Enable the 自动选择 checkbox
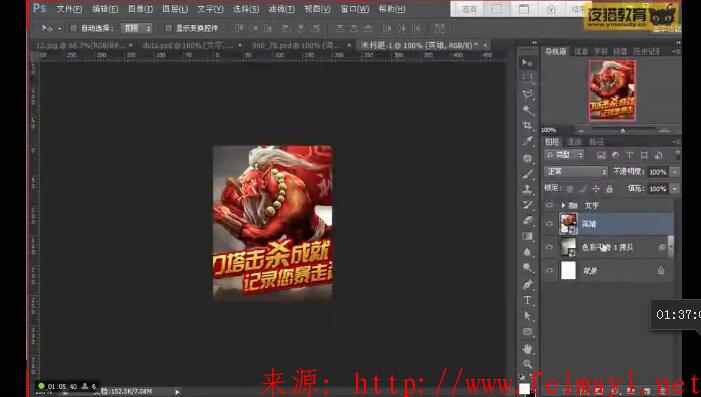Image resolution: width=701 pixels, height=397 pixels. [x=73, y=28]
